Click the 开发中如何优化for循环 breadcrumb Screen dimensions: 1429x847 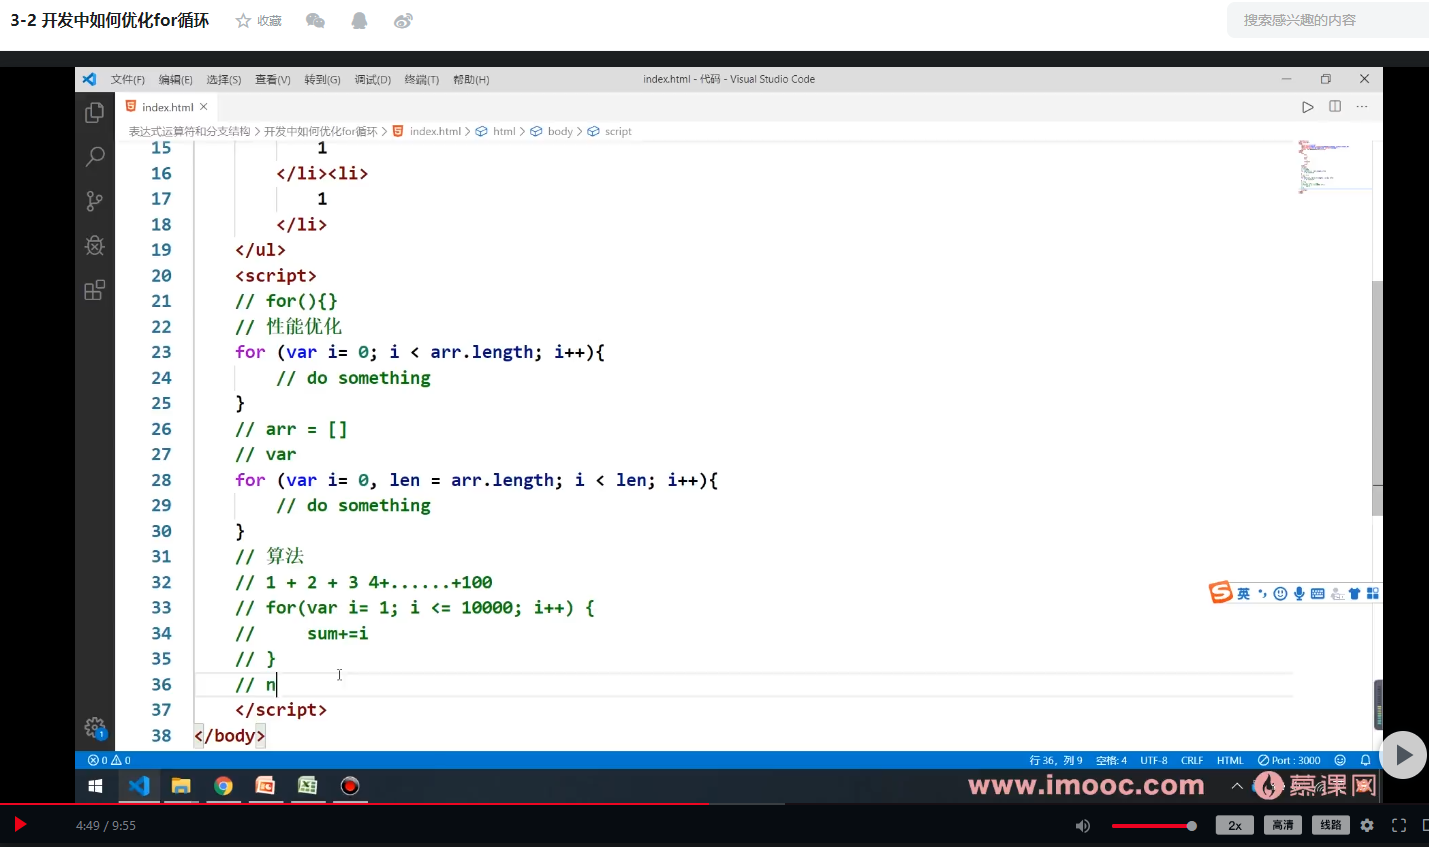321,131
